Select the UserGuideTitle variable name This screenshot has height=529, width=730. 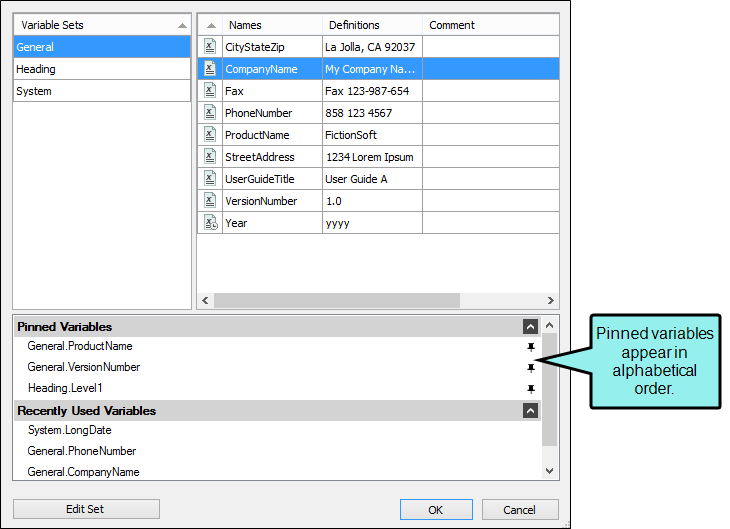260,179
